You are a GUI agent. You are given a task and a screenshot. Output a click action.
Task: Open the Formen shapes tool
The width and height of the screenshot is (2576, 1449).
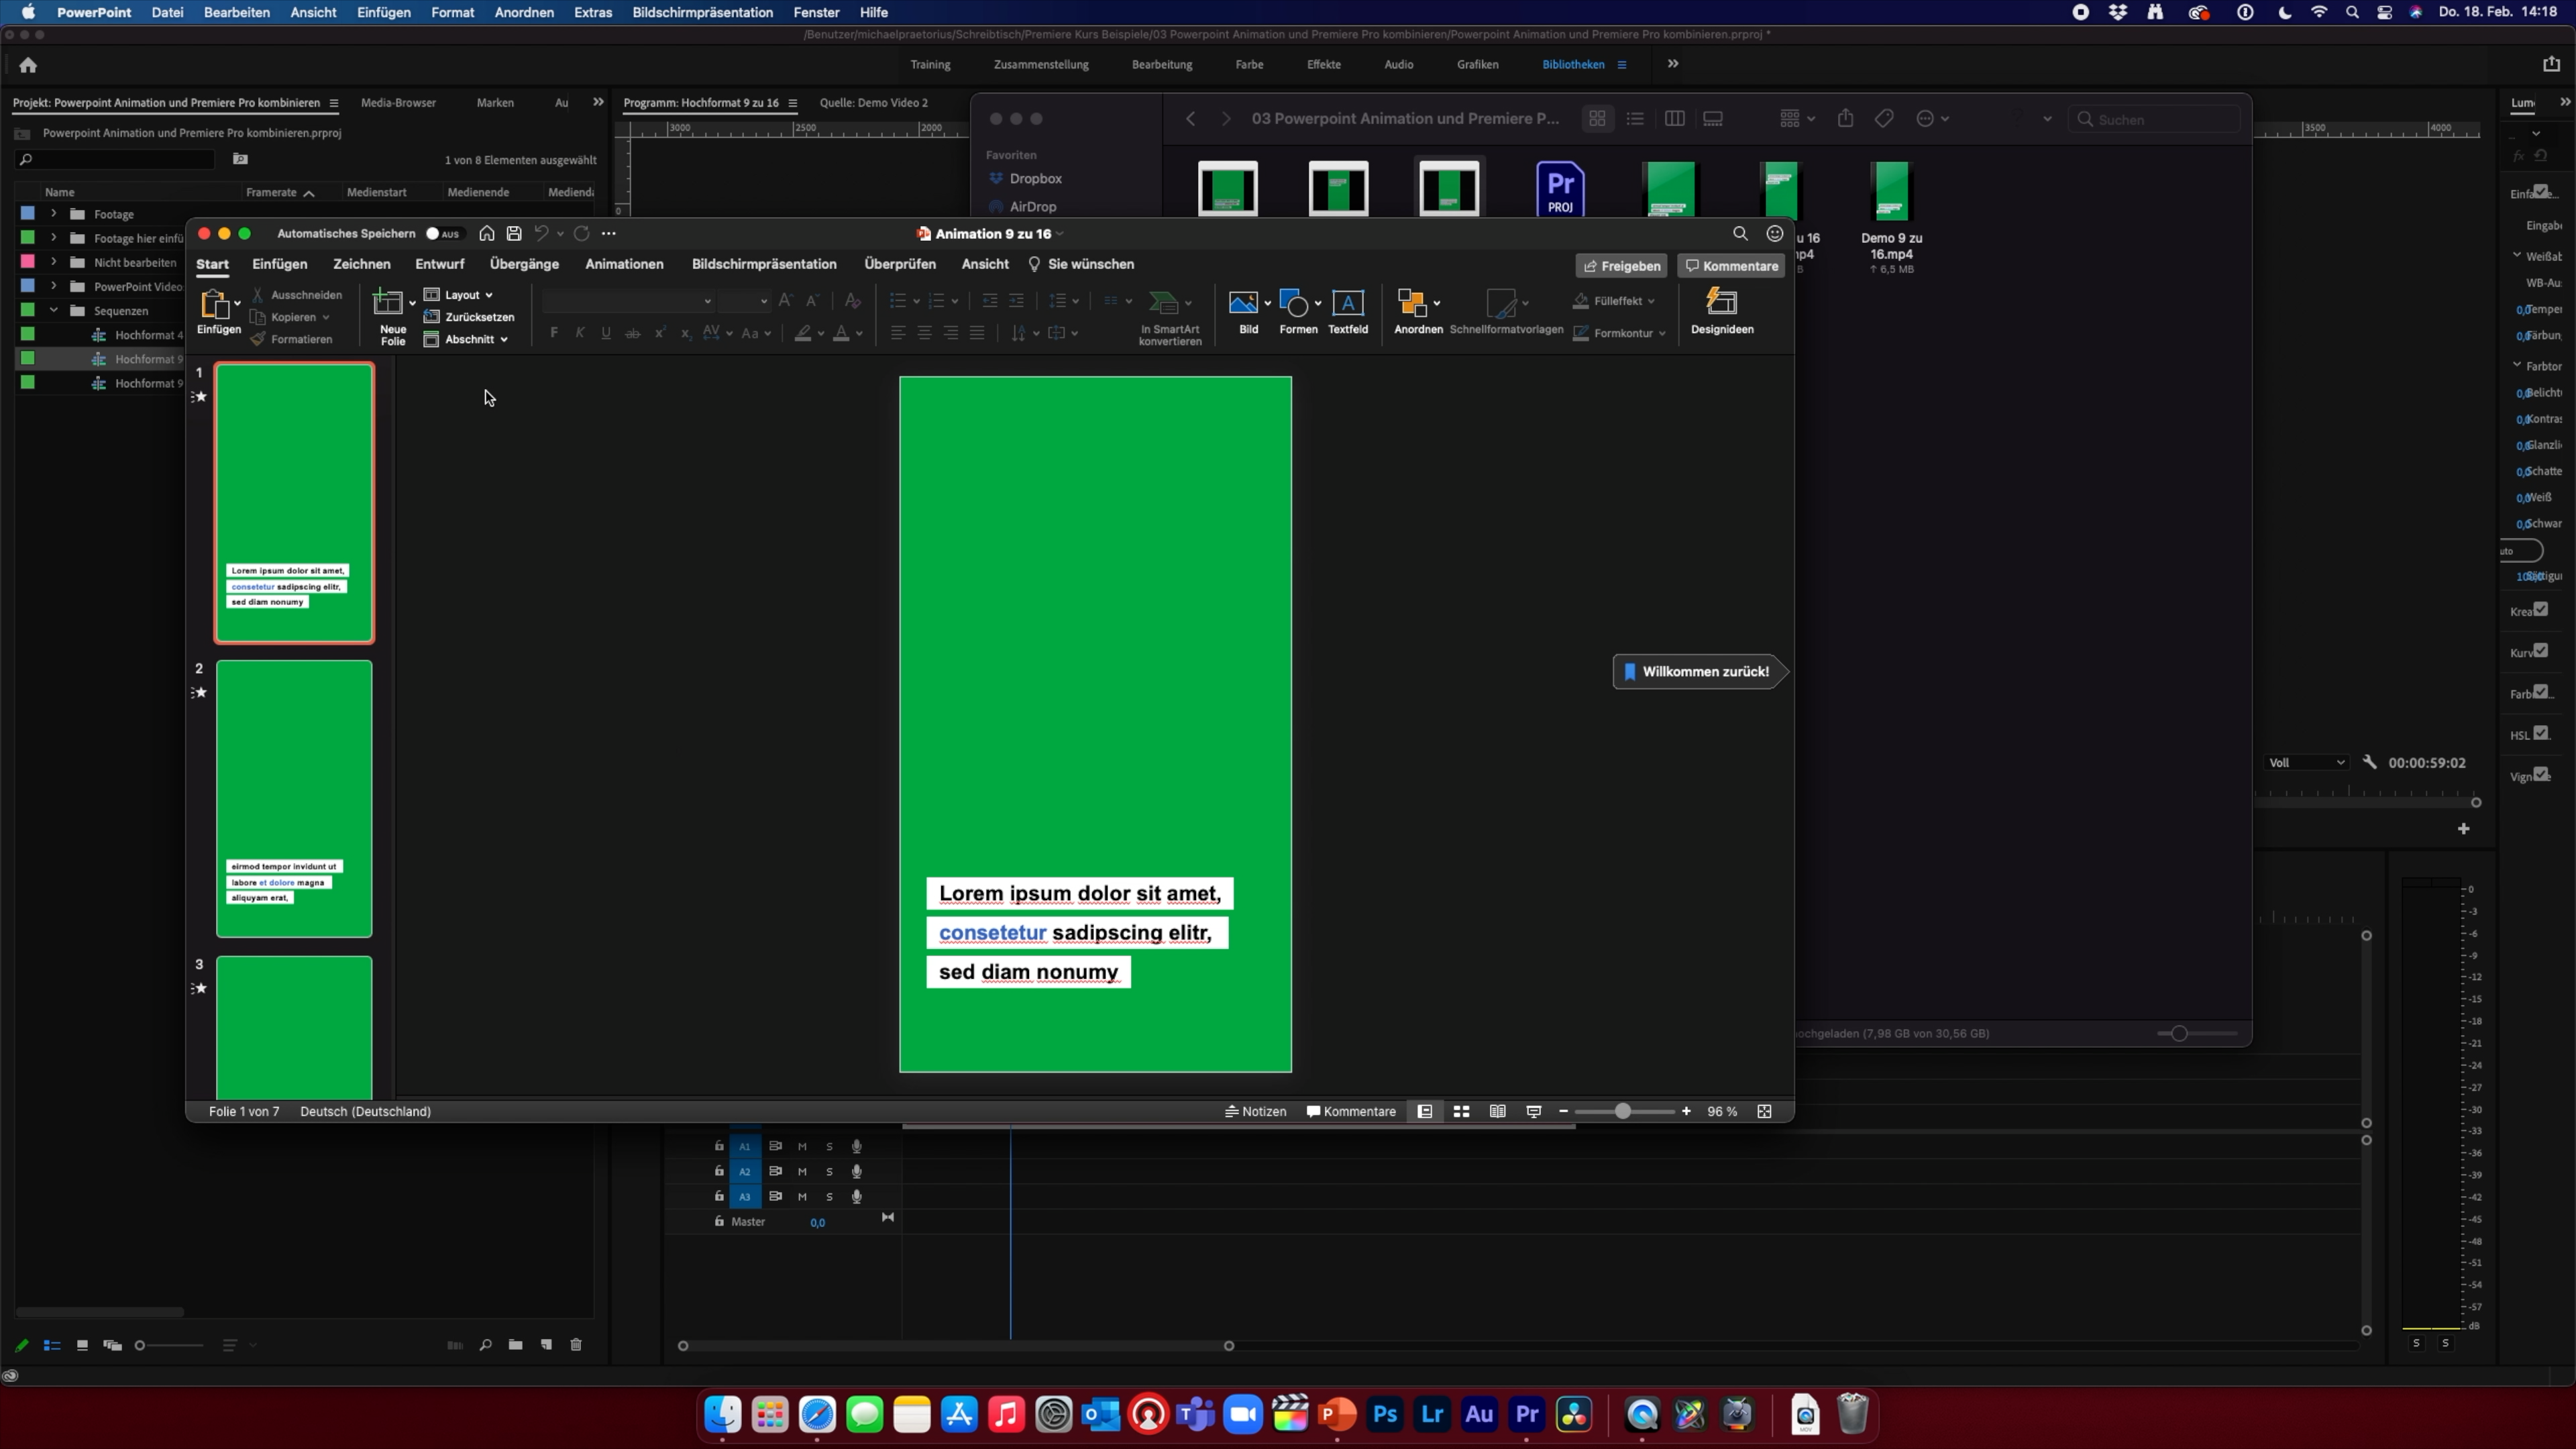click(1293, 302)
